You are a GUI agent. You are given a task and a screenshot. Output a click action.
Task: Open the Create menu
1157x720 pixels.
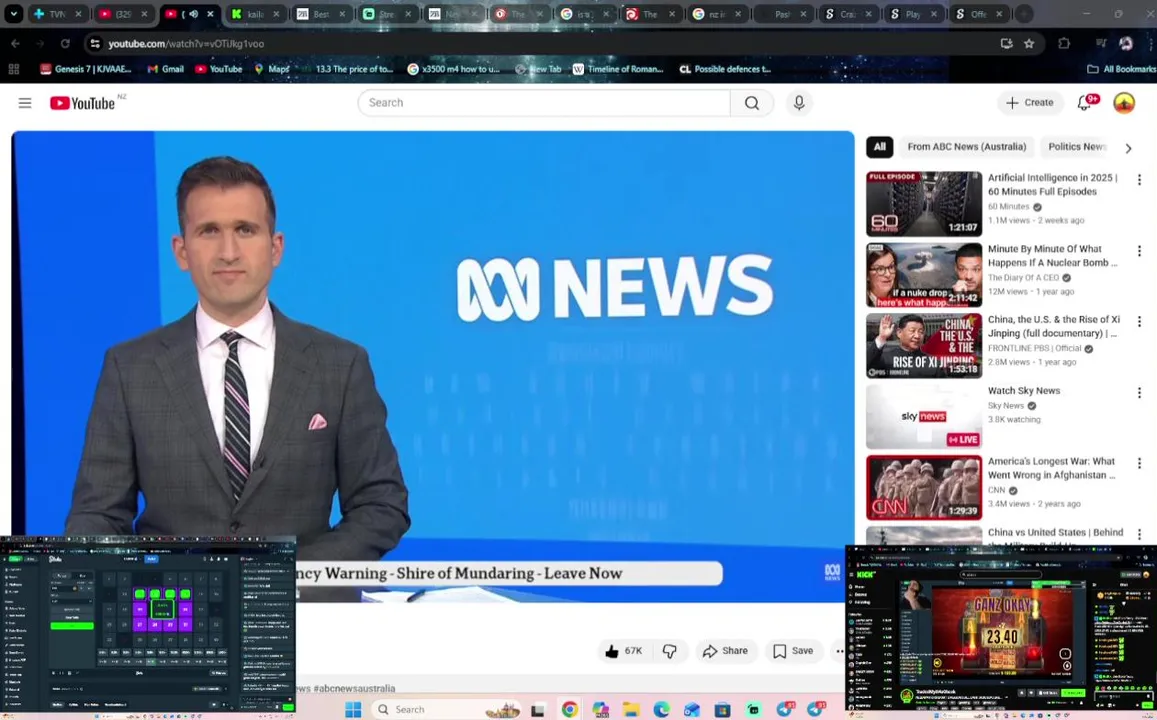pos(1030,103)
